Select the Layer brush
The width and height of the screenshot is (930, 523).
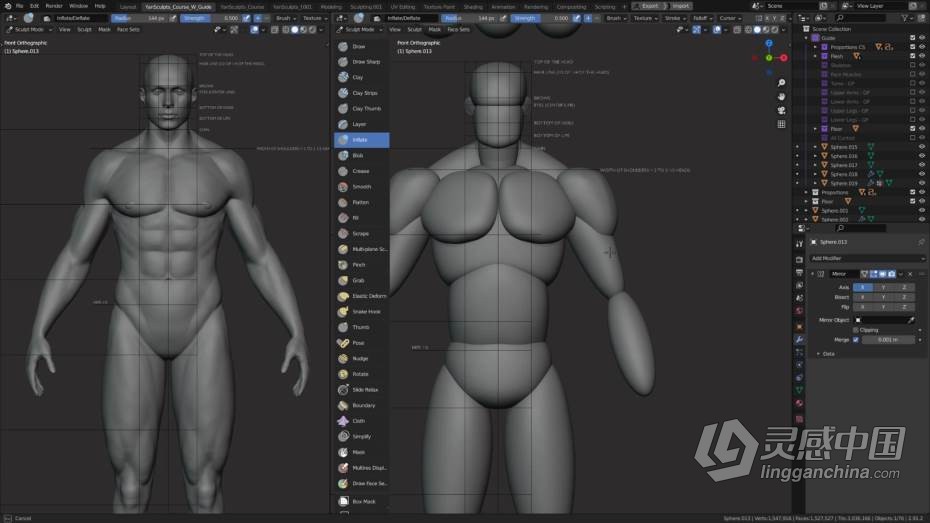click(361, 124)
